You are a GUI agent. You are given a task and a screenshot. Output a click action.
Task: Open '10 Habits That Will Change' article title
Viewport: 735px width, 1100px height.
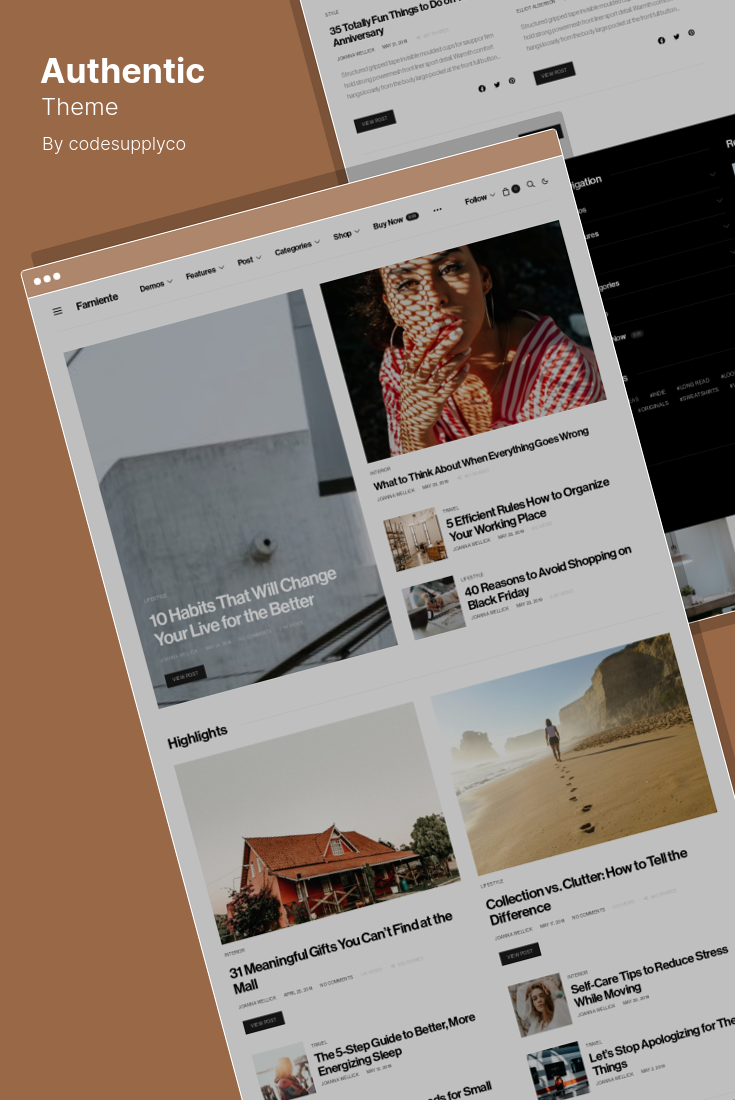coord(243,607)
